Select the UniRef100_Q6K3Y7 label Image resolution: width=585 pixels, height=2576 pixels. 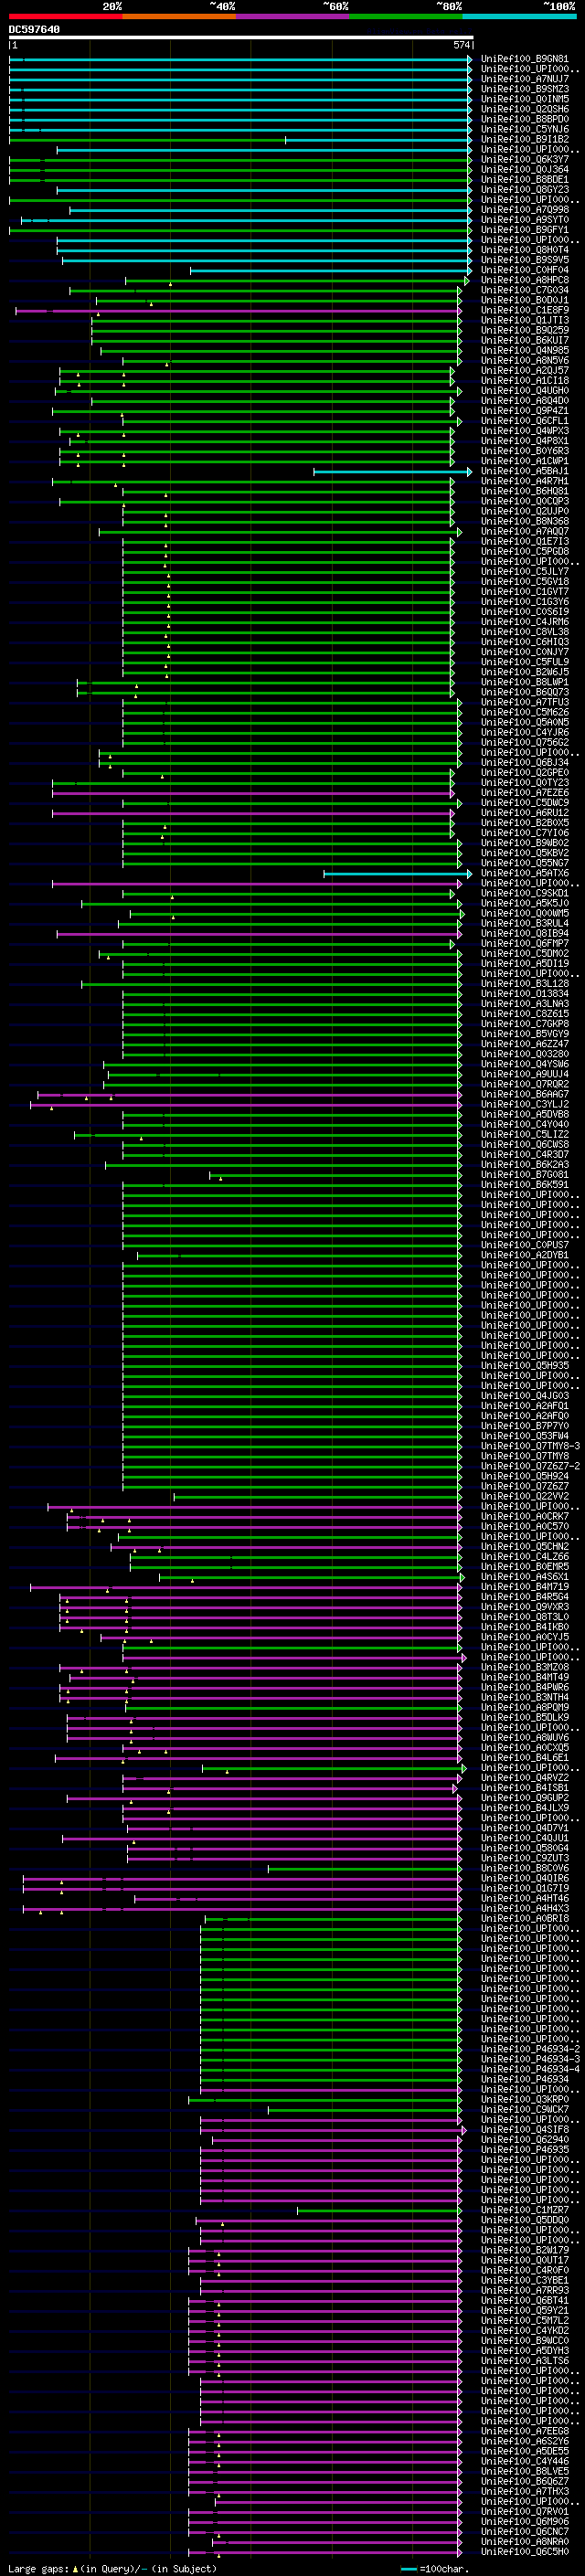click(x=525, y=159)
